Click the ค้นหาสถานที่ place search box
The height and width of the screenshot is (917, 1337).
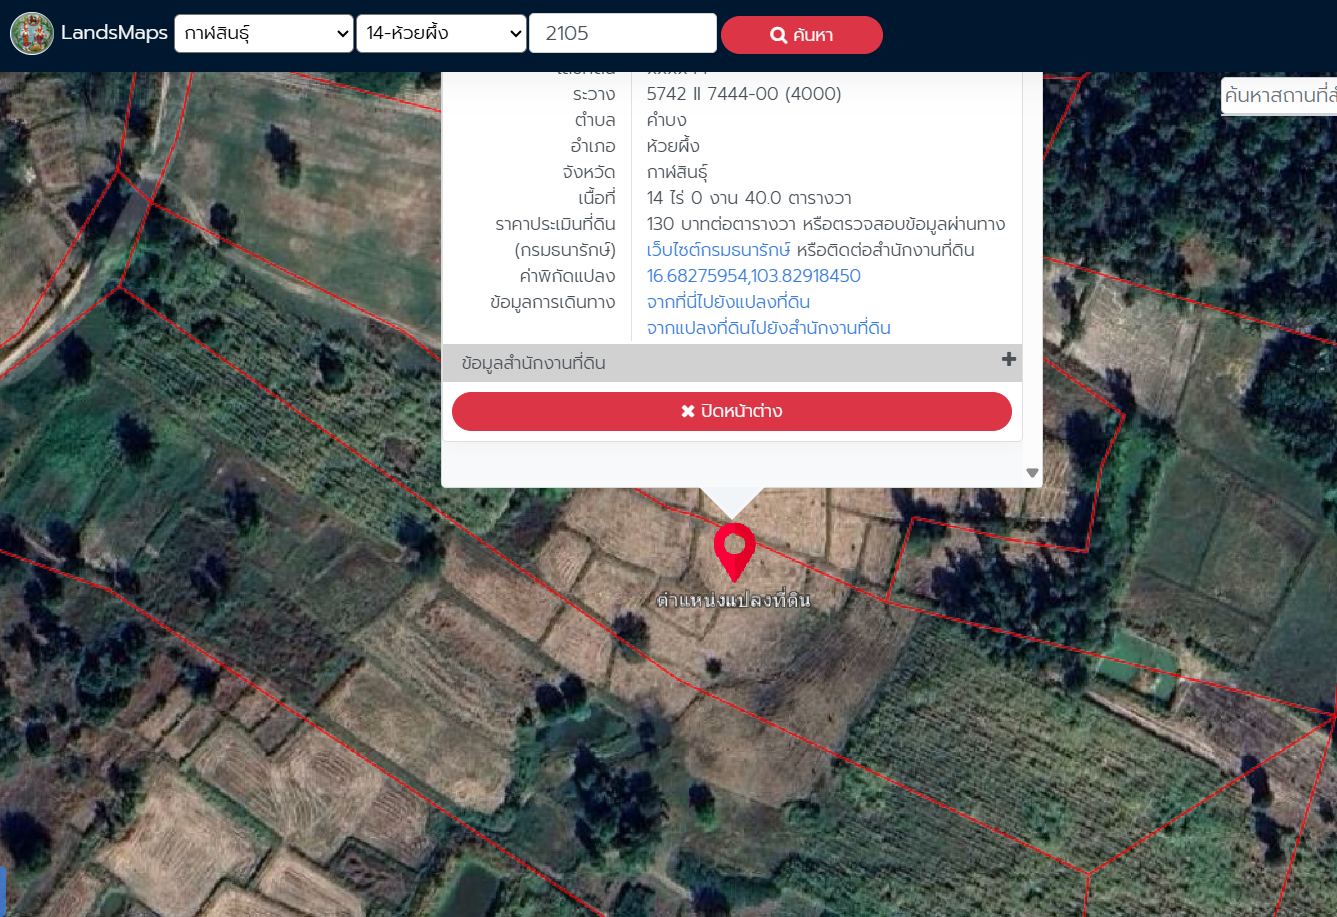(1279, 97)
